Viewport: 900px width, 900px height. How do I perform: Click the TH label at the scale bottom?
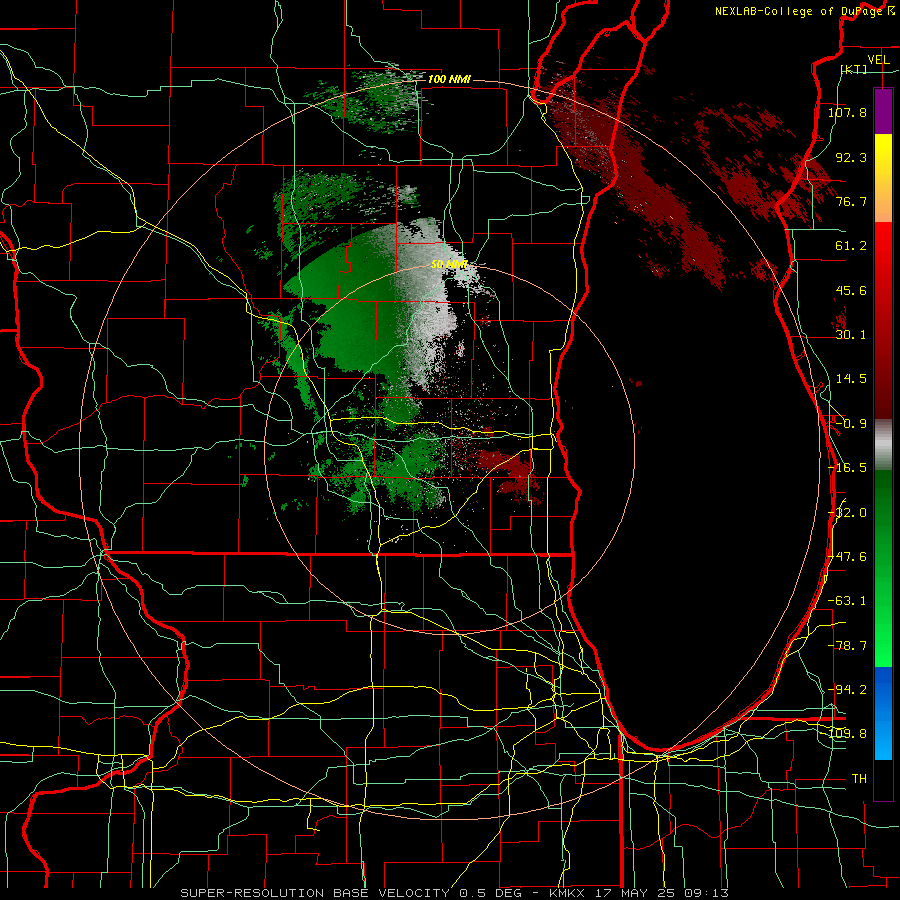[x=859, y=779]
